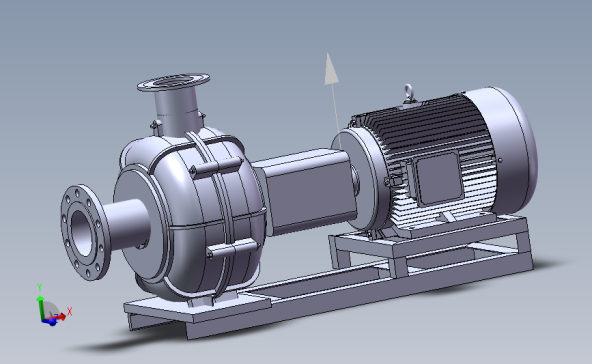Select the motor's lifting eye bolt
Screen dimensions: 592x364
pyautogui.click(x=409, y=93)
